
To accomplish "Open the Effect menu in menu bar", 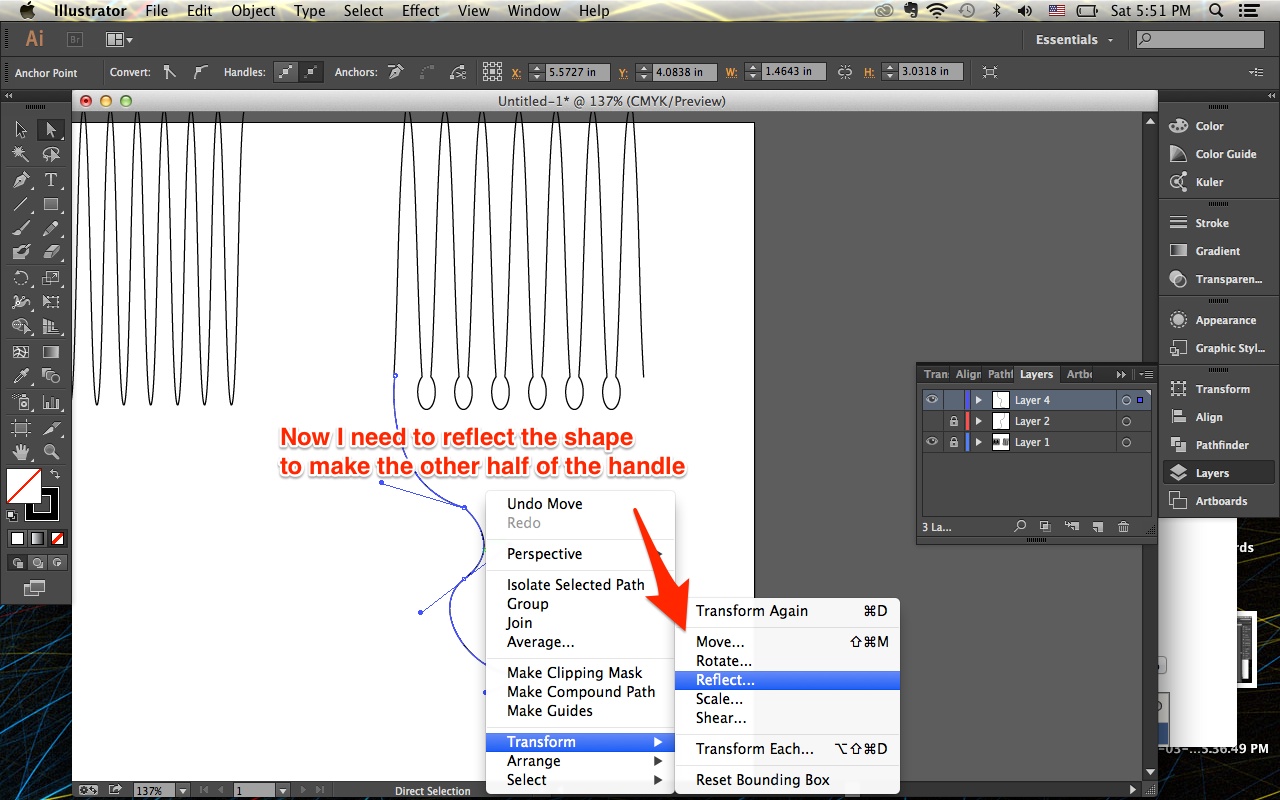I will [x=421, y=11].
